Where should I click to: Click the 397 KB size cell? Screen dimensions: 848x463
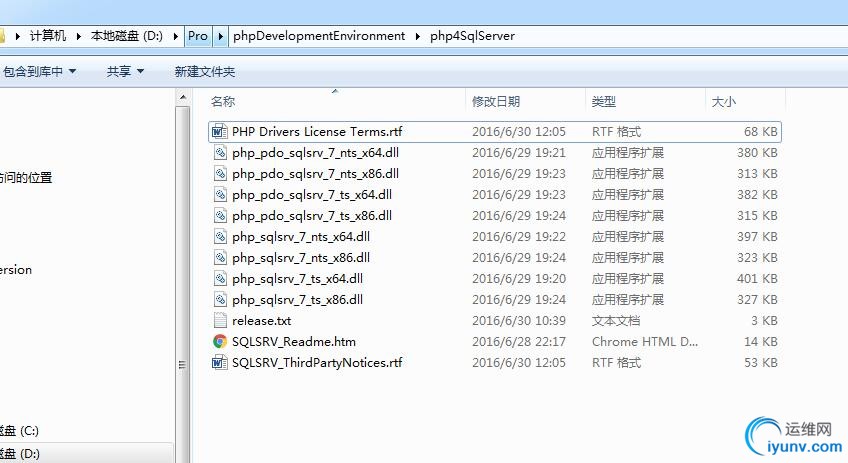(x=757, y=236)
